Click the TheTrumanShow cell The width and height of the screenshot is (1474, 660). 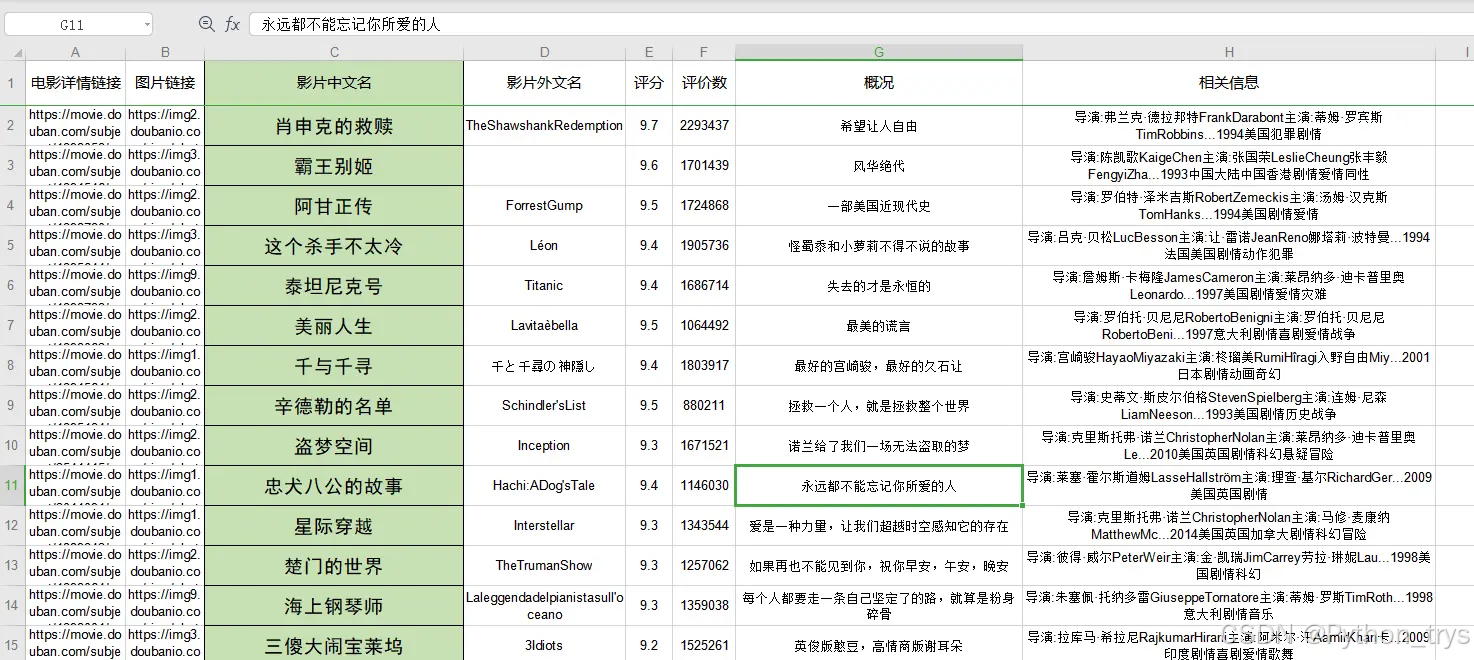coord(544,566)
